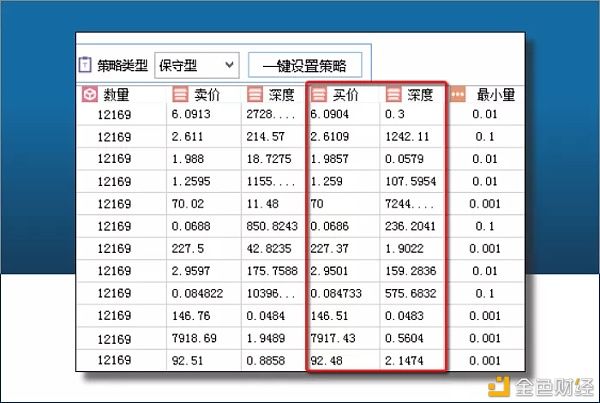Click the list icon in 卖价 header
This screenshot has width=600, height=403.
[180, 95]
